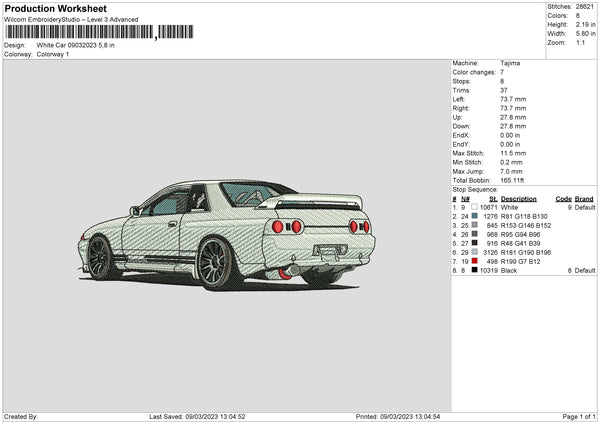Click the white color swatch in stop 1
This screenshot has height=424, width=600.
point(475,207)
